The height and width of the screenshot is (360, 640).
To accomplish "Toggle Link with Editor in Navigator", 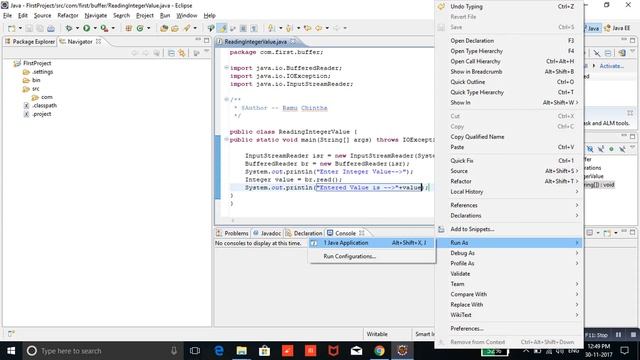I will [182, 53].
